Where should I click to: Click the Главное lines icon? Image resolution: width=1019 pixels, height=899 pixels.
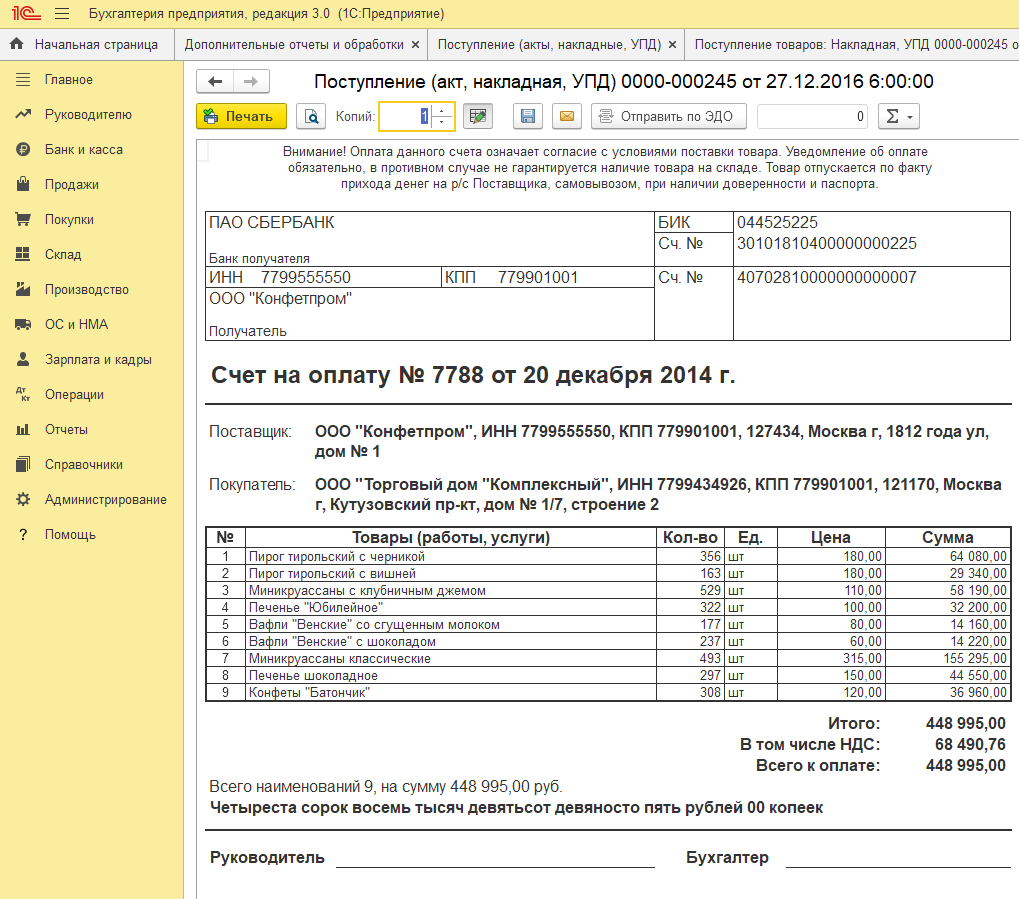pyautogui.click(x=23, y=80)
